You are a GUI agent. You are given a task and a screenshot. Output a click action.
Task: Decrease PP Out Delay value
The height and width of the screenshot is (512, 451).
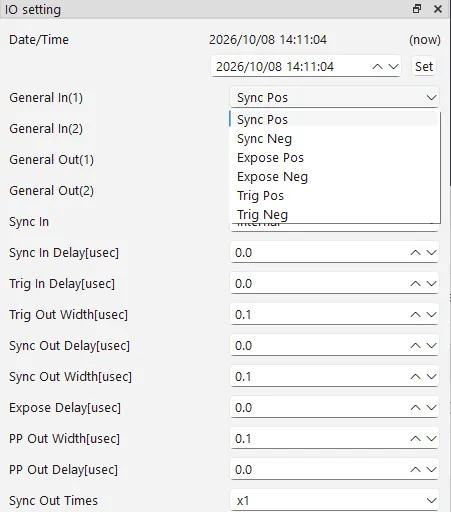pos(431,470)
